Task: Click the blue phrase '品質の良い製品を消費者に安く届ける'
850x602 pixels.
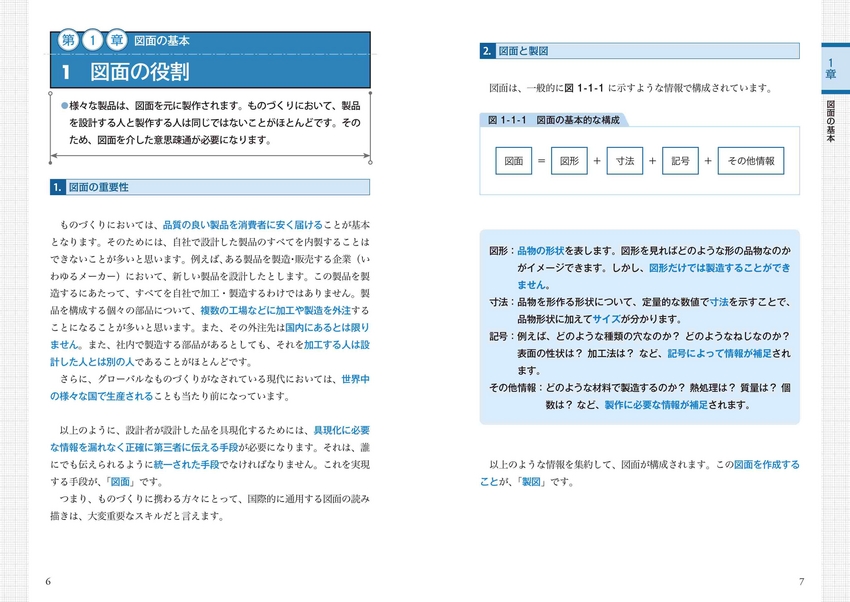Action: pos(242,225)
